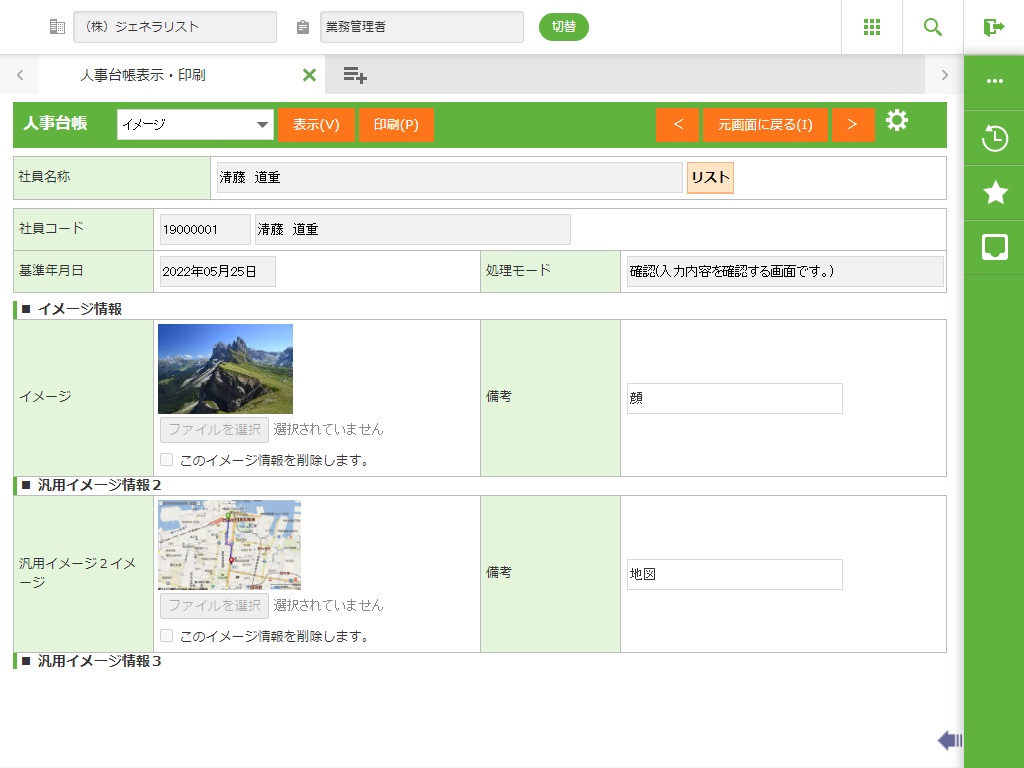Screen dimensions: 1024x768
Task: Click the 元画面に戻る(I) button
Action: pyautogui.click(x=765, y=125)
